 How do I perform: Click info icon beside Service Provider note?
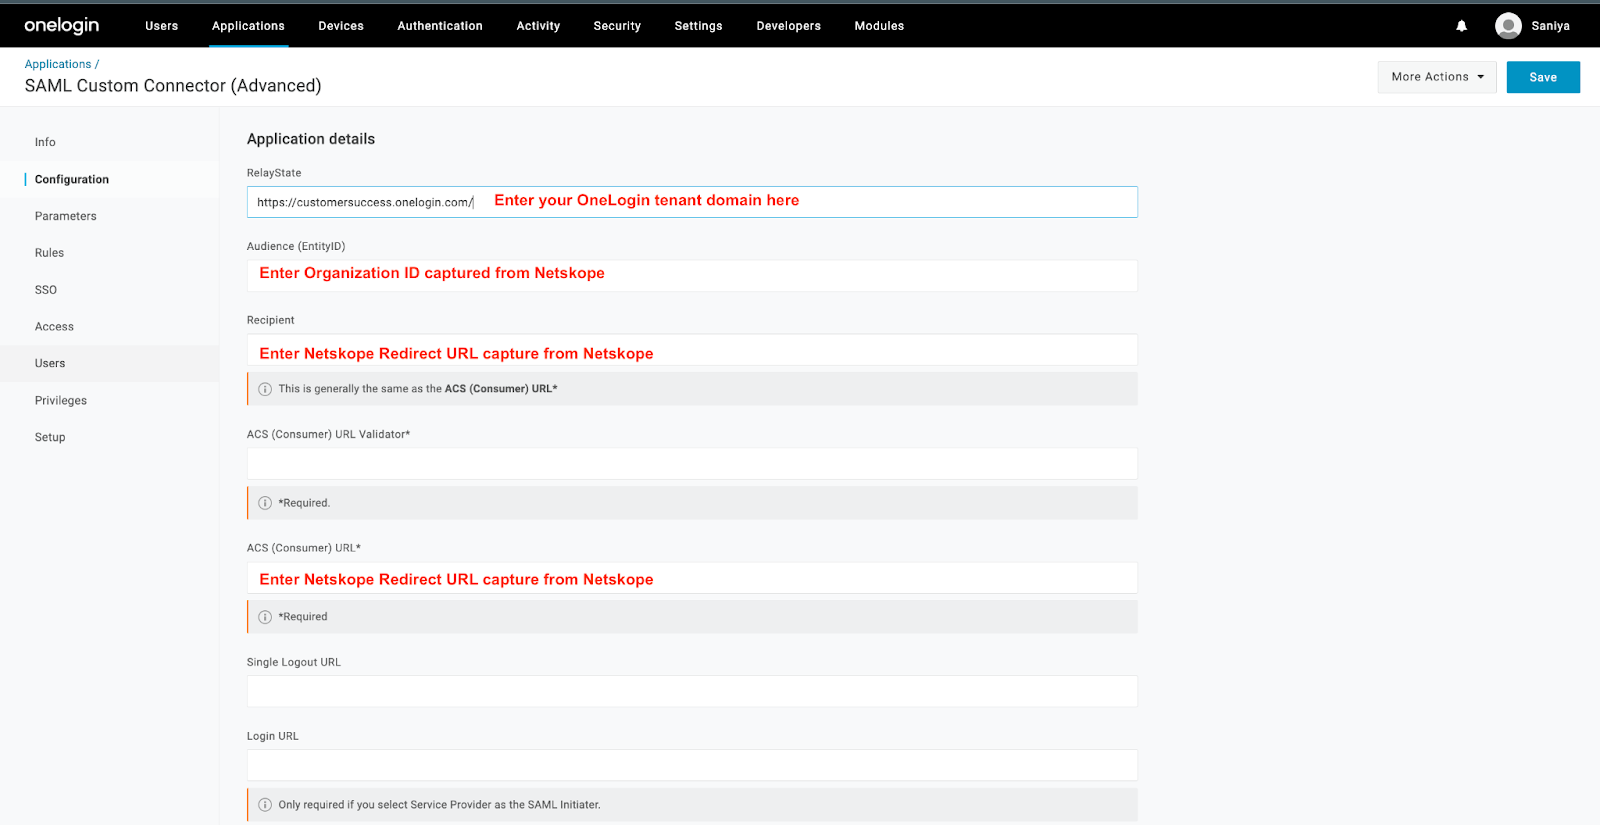[x=265, y=805]
